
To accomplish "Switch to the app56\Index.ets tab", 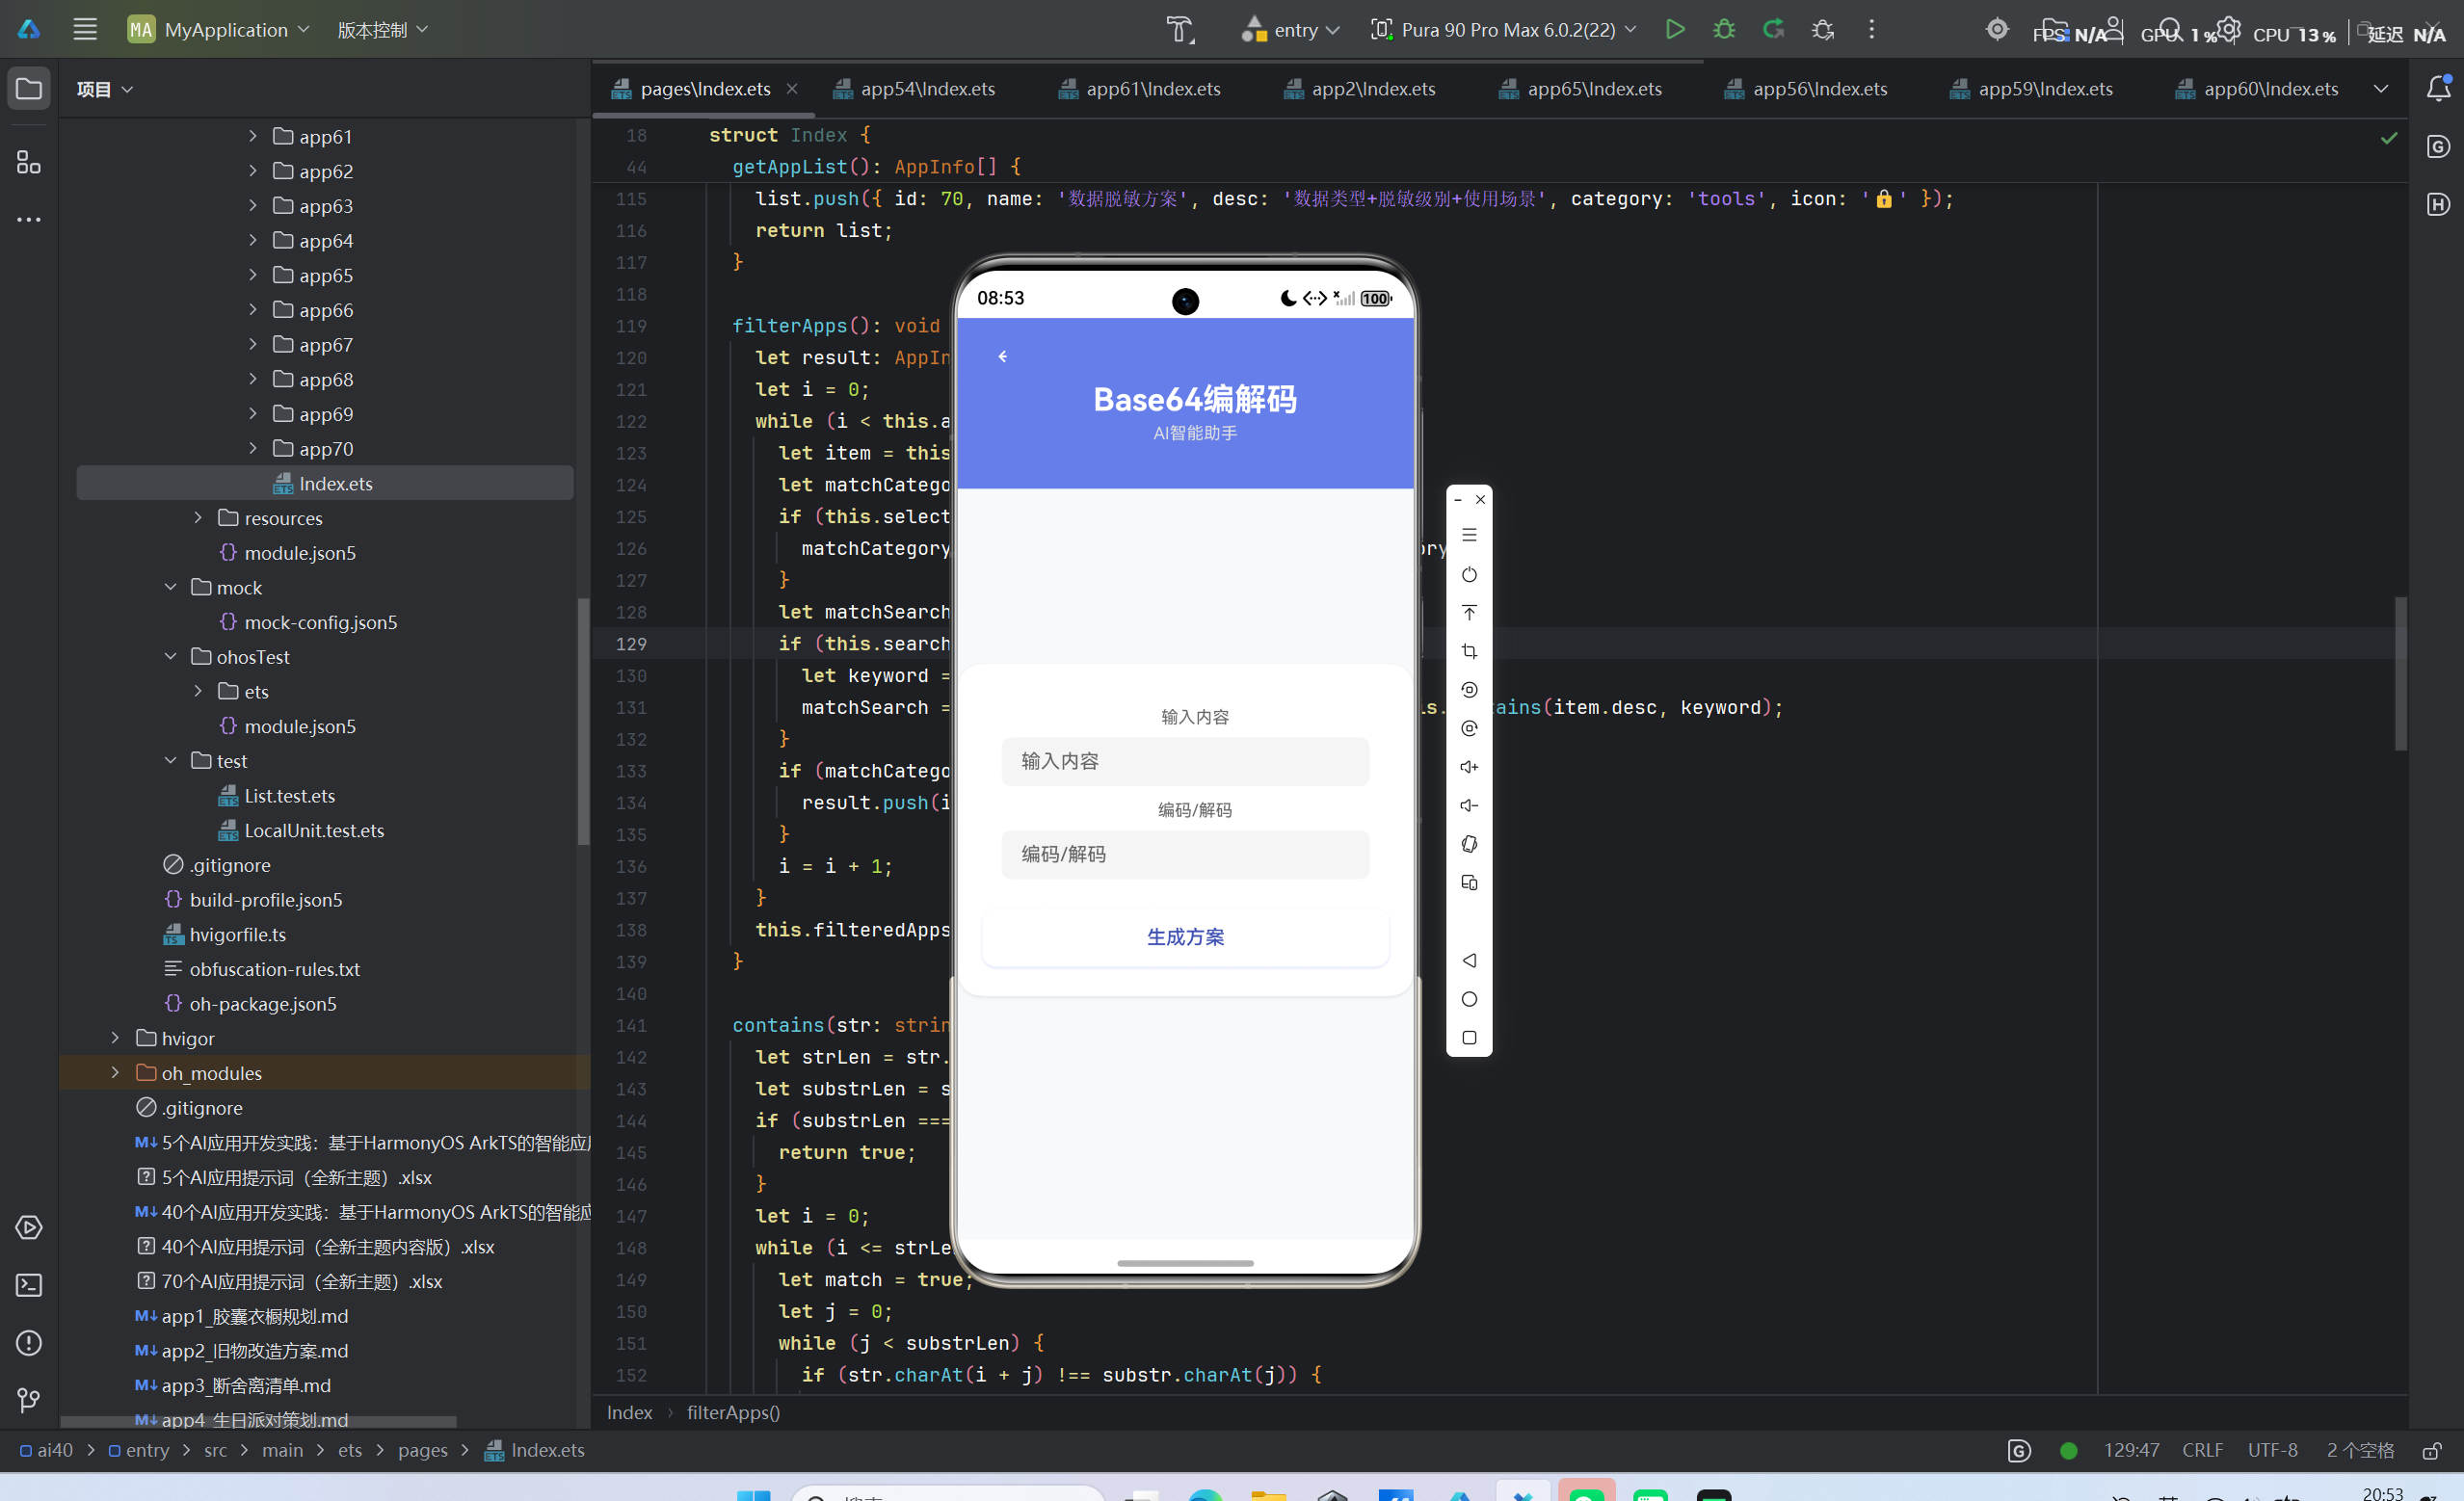I will pyautogui.click(x=1807, y=89).
